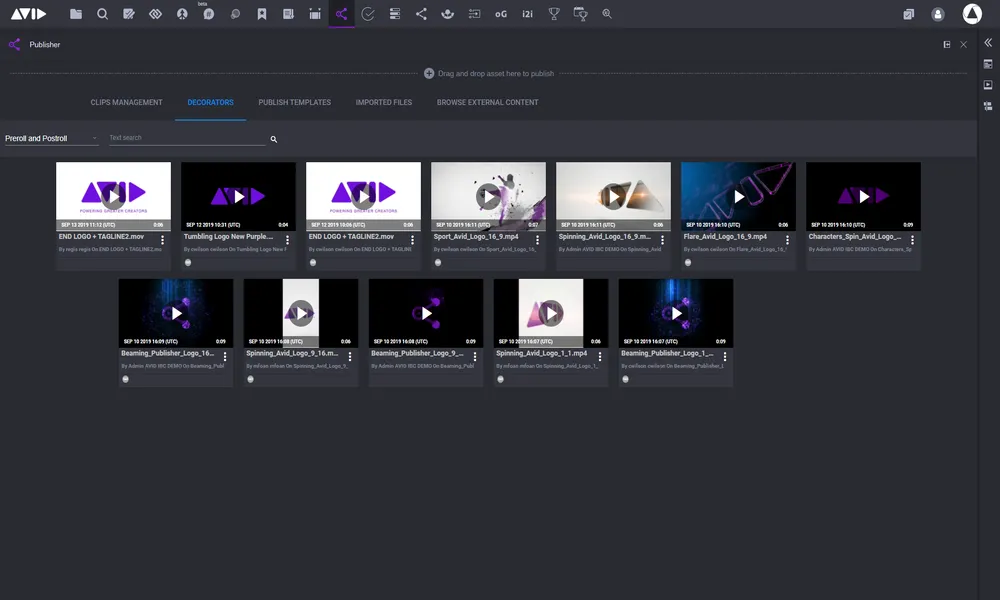Open options menu for Flare_Avid_Logo_16_9.mp4
This screenshot has height=600, width=1000.
point(788,240)
